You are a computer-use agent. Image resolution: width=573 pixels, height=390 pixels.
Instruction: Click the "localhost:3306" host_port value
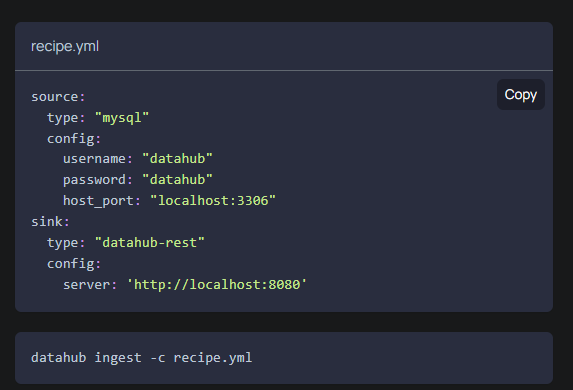[213, 201]
